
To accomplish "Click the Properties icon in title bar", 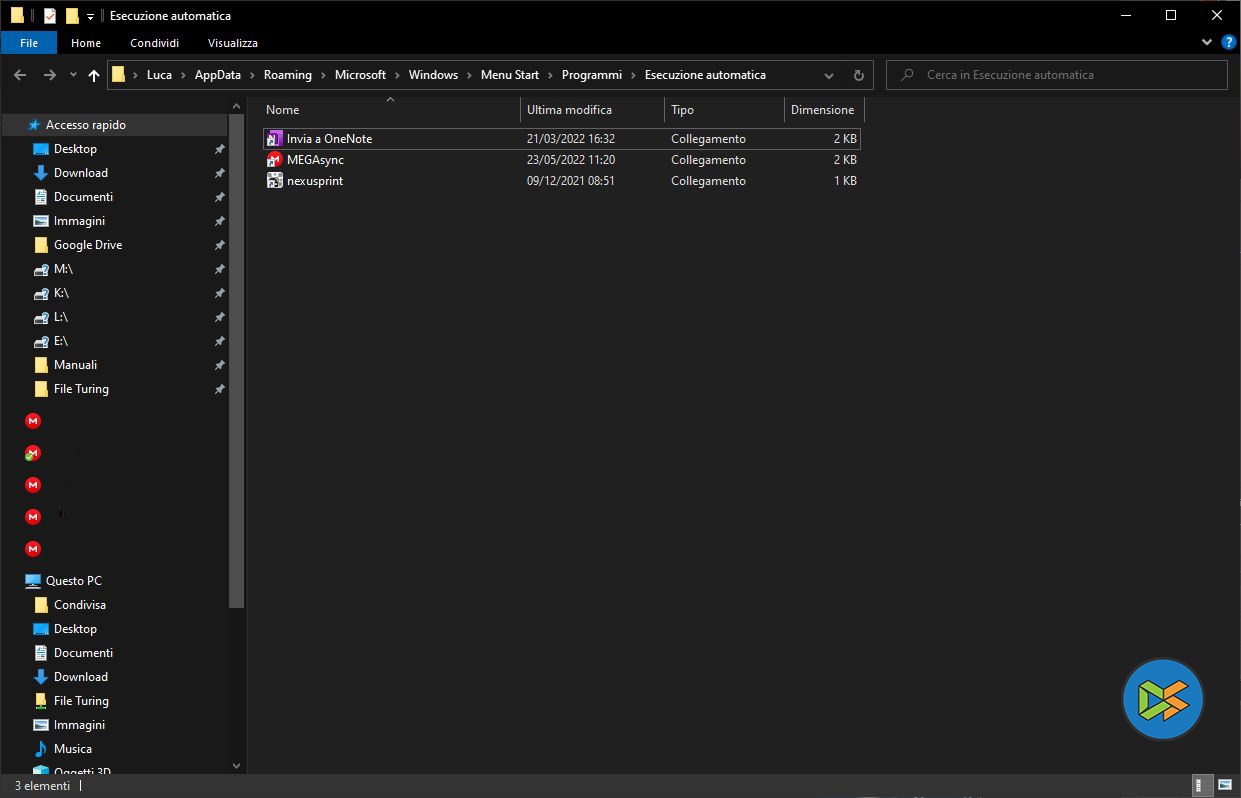I will (x=50, y=16).
